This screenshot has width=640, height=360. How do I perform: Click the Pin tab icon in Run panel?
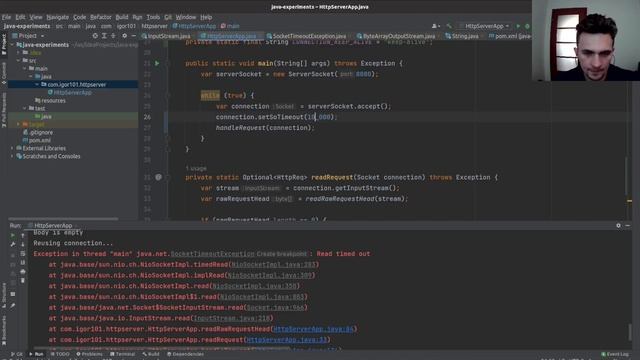pyautogui.click(x=13, y=306)
